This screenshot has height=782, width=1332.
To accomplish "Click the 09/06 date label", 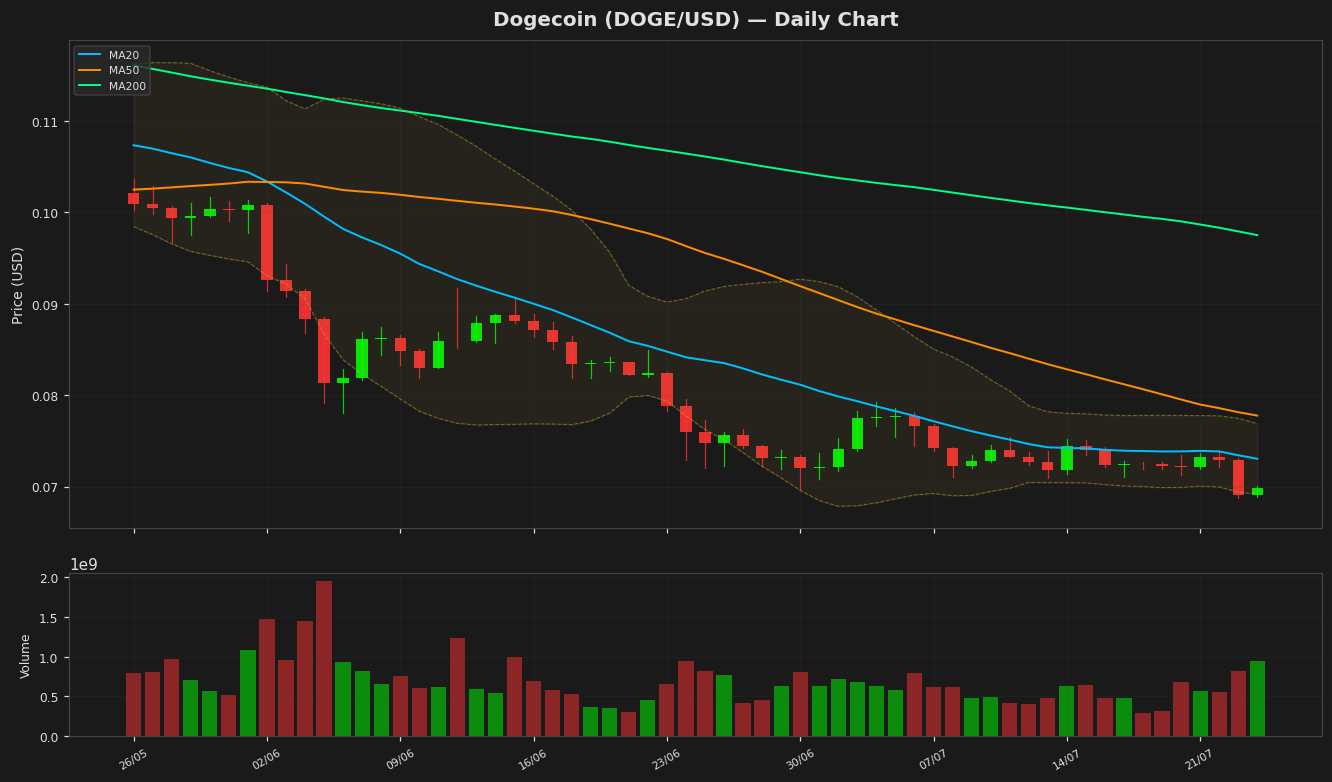I will (x=400, y=760).
